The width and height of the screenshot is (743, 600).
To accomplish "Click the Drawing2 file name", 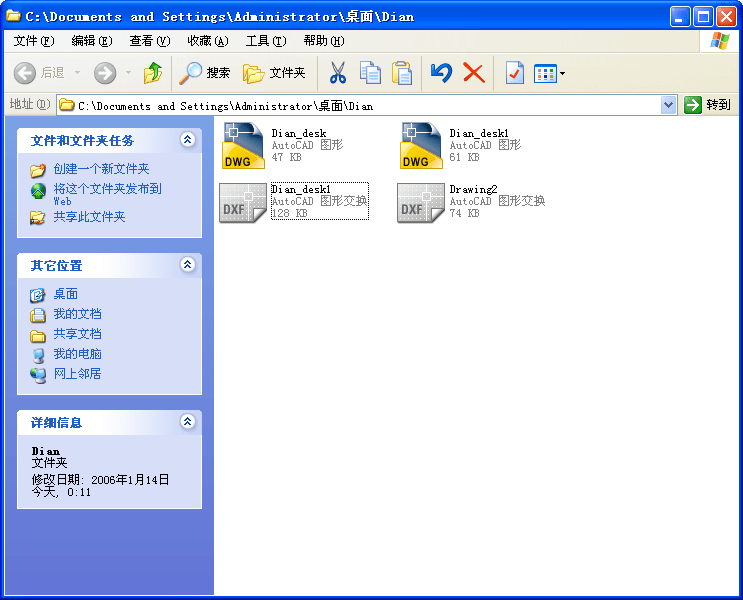I will (473, 189).
